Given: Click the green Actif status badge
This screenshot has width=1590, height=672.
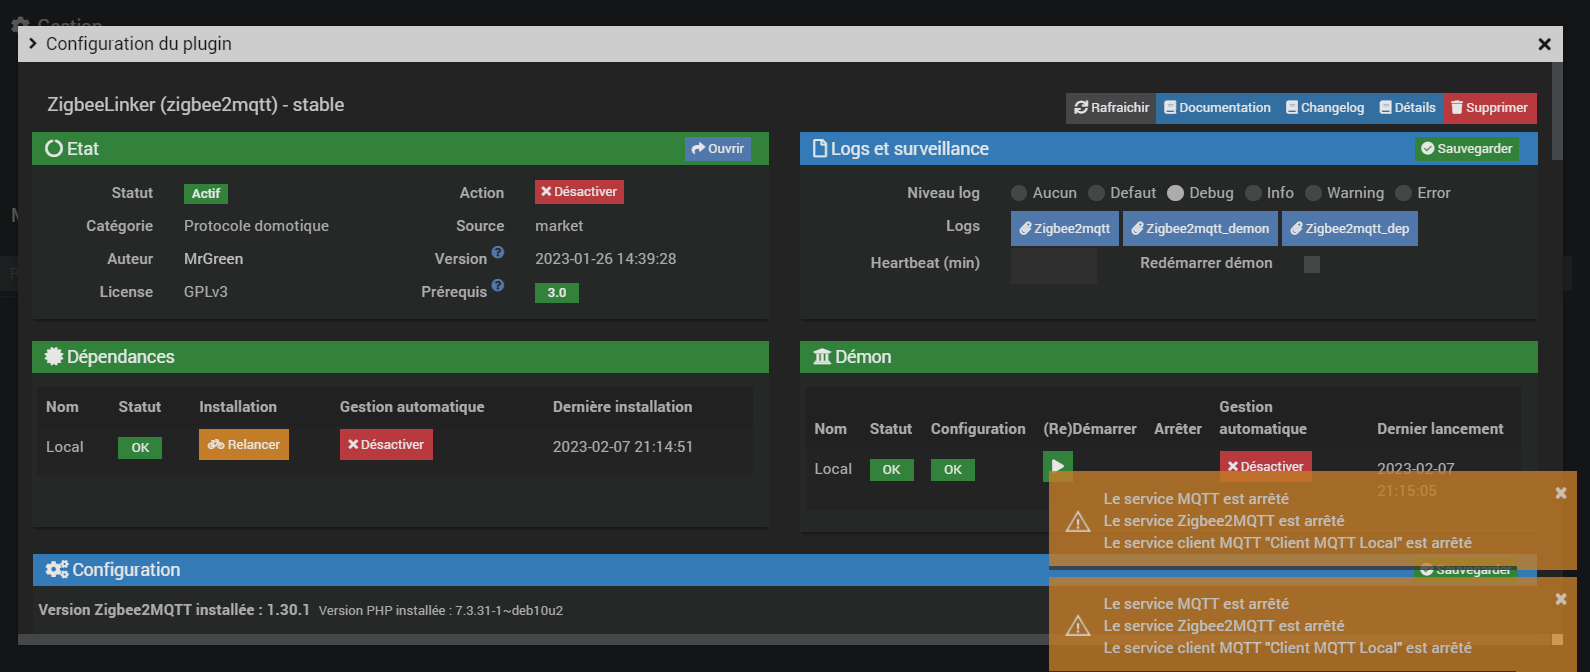Looking at the screenshot, I should pyautogui.click(x=206, y=194).
